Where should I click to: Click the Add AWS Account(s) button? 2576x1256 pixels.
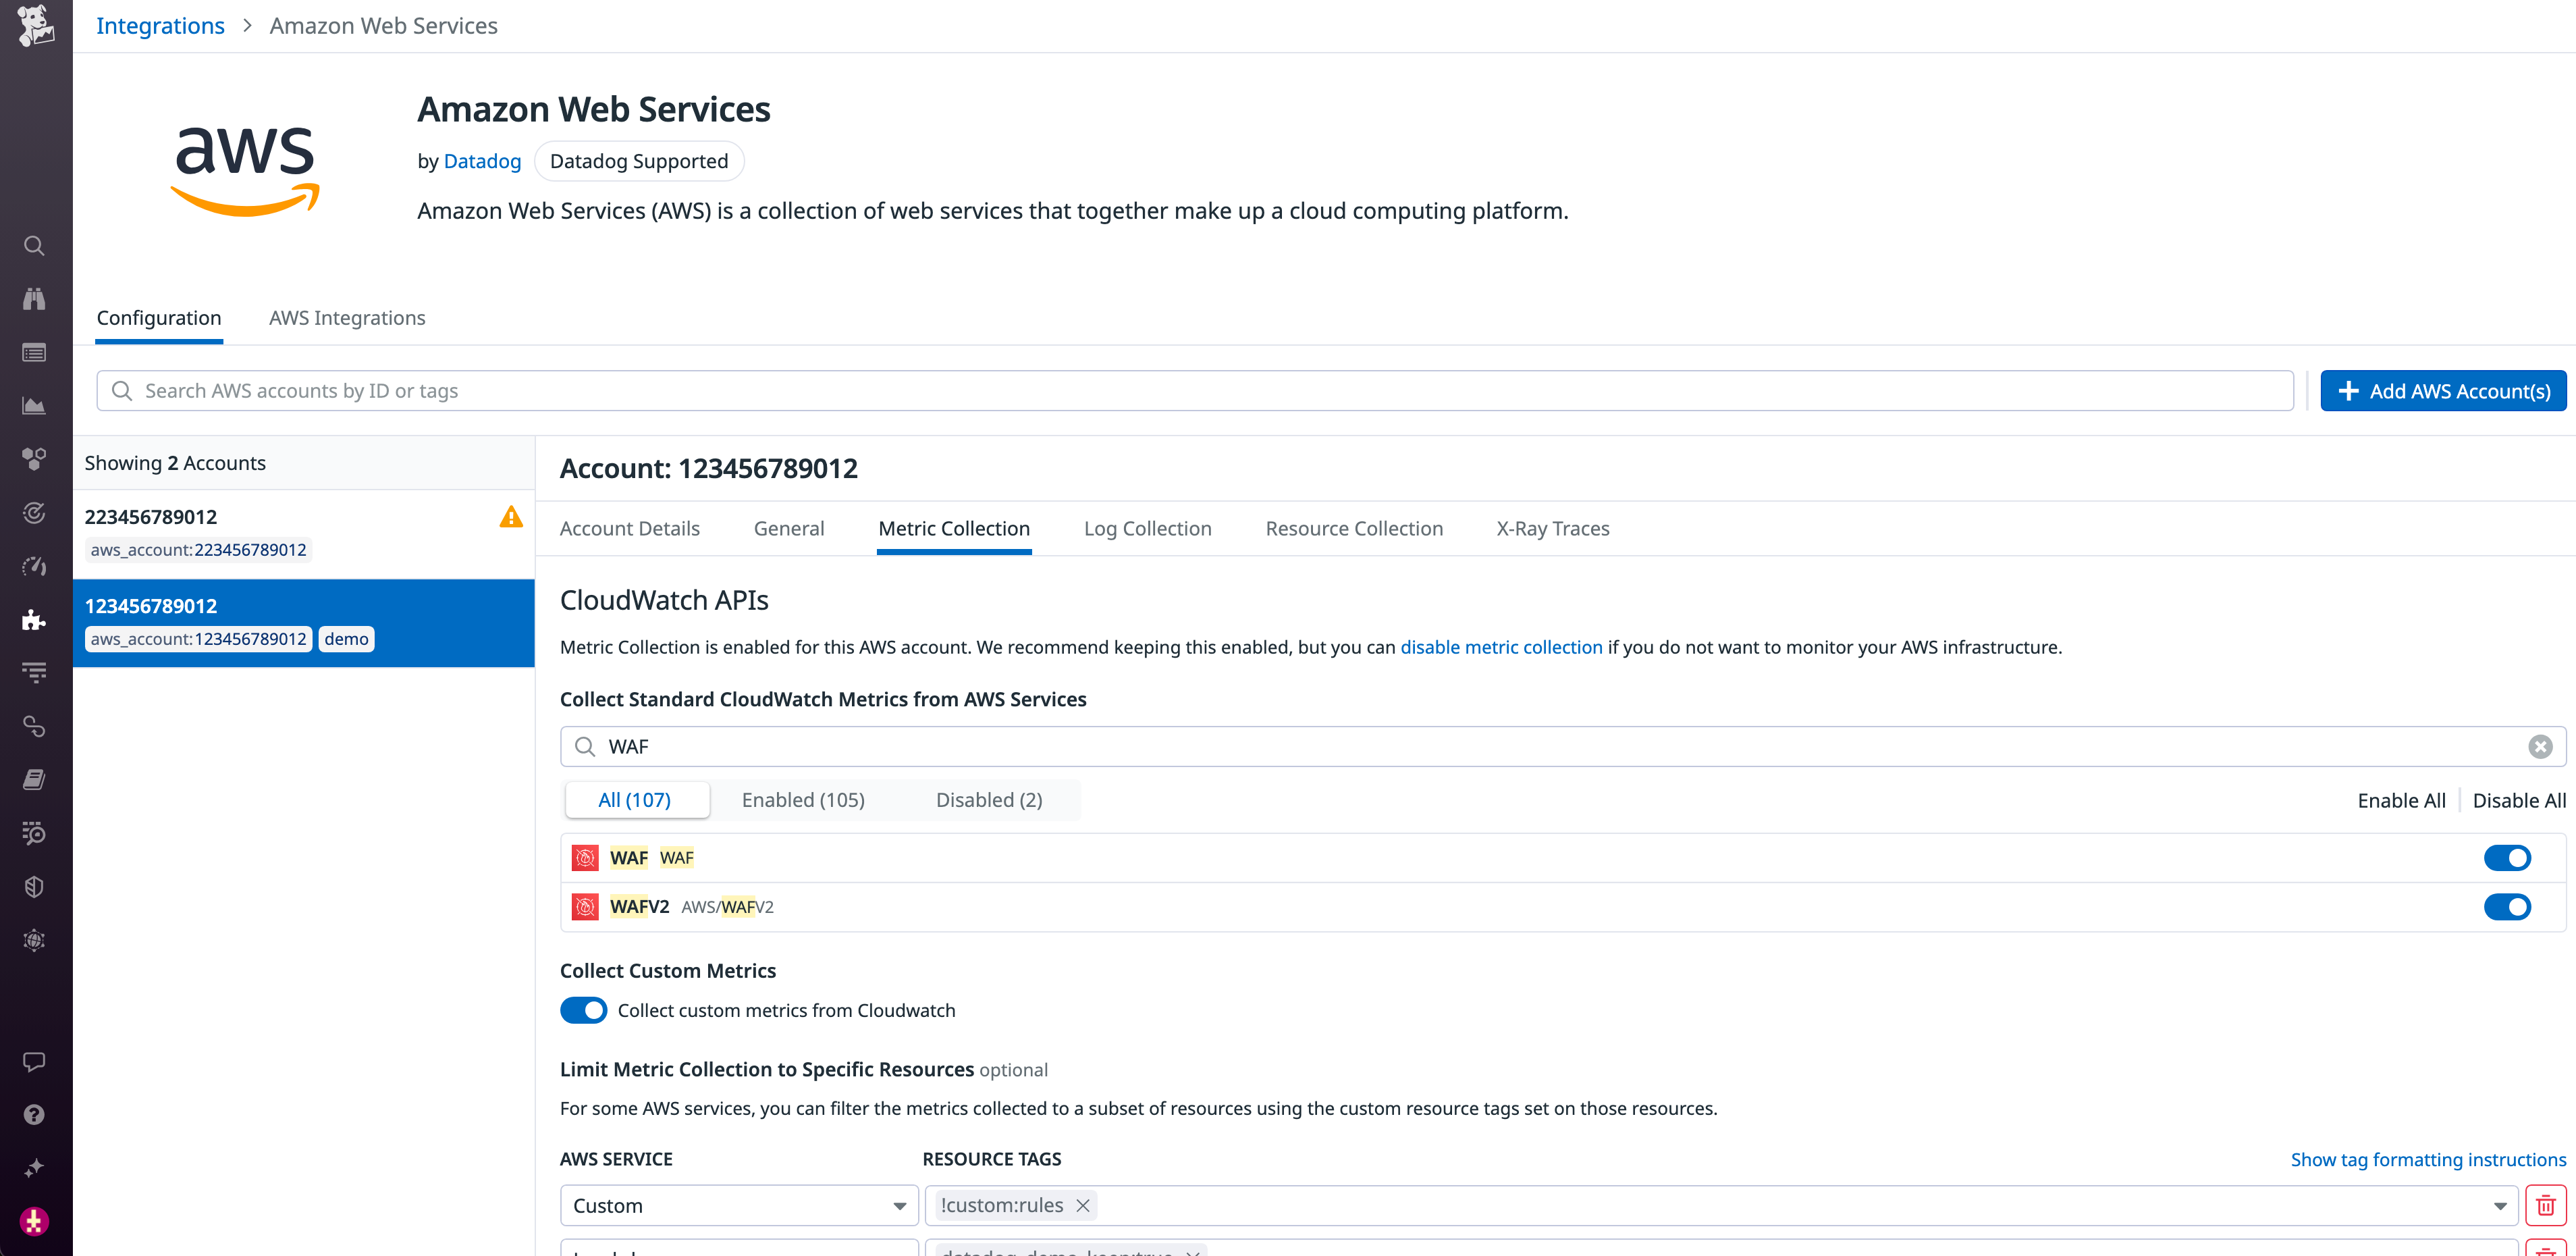[2443, 390]
